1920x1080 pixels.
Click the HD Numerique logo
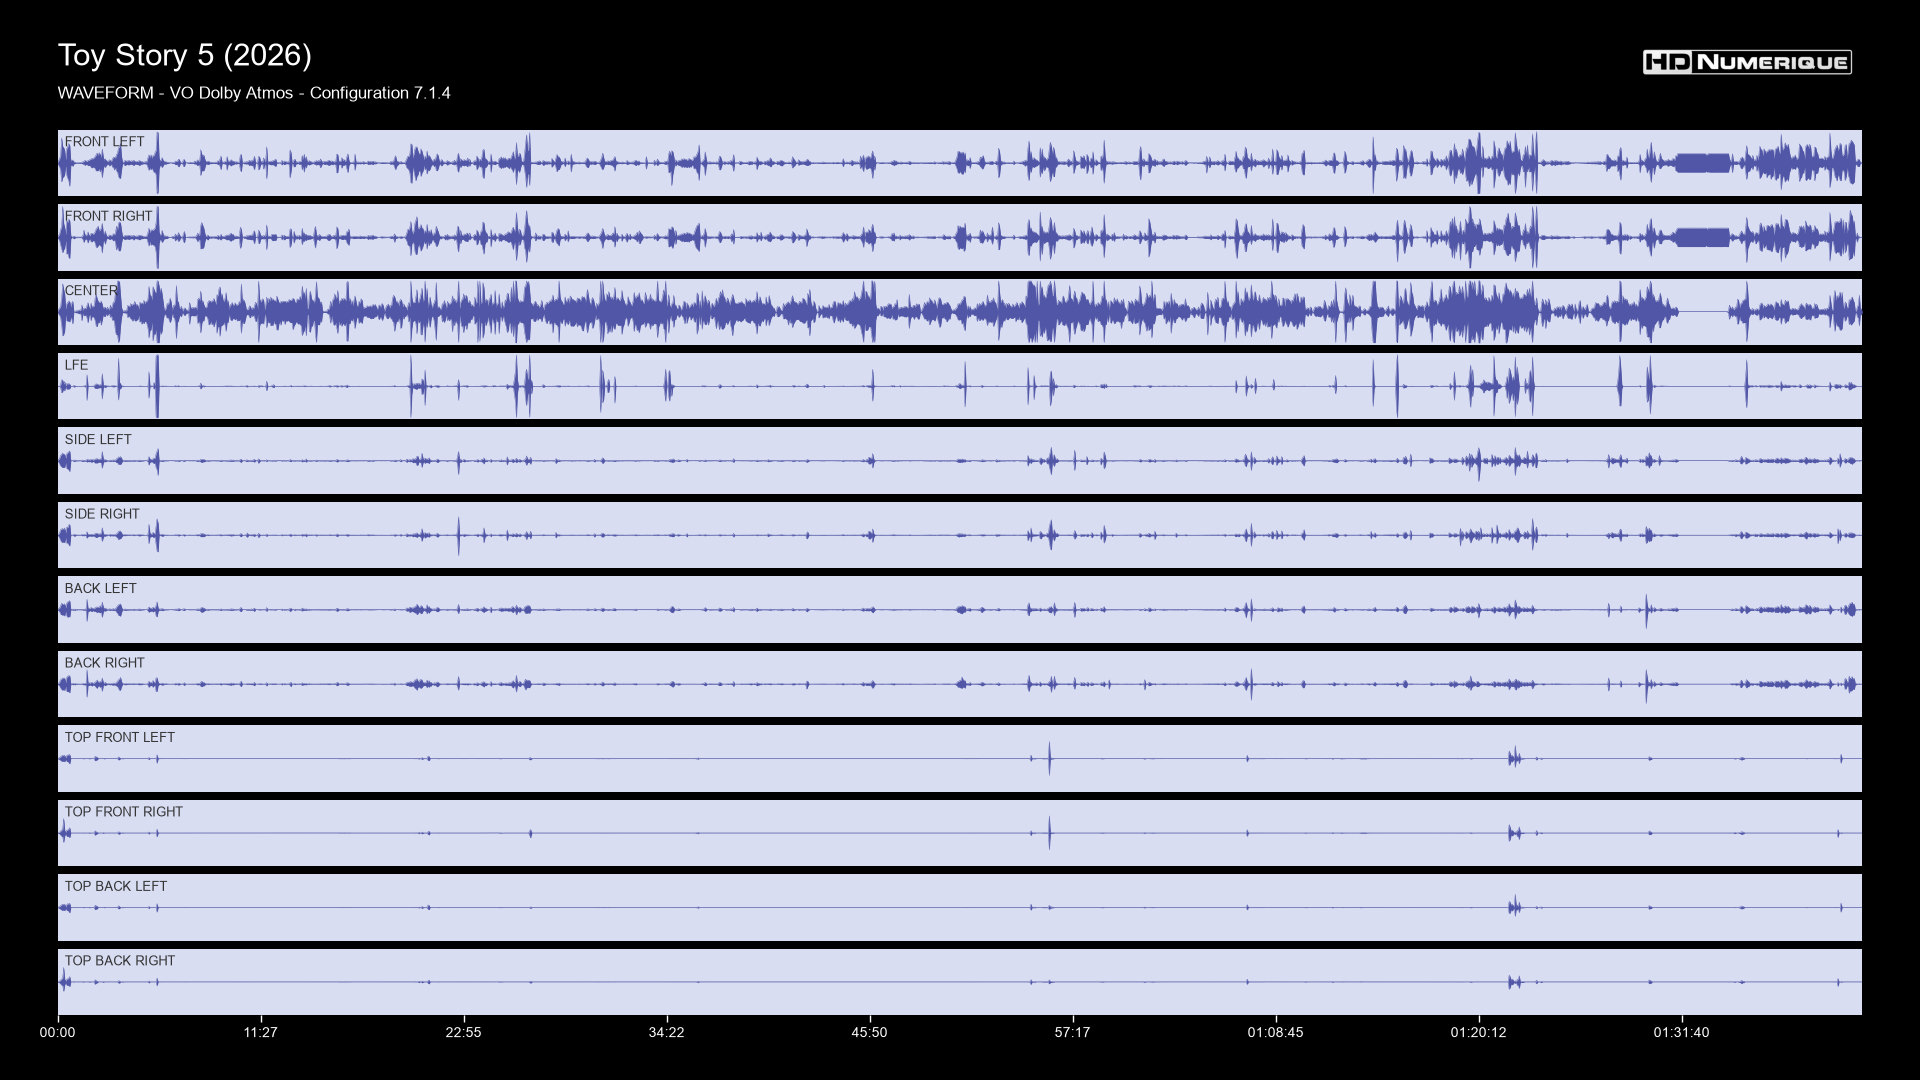pos(1747,62)
